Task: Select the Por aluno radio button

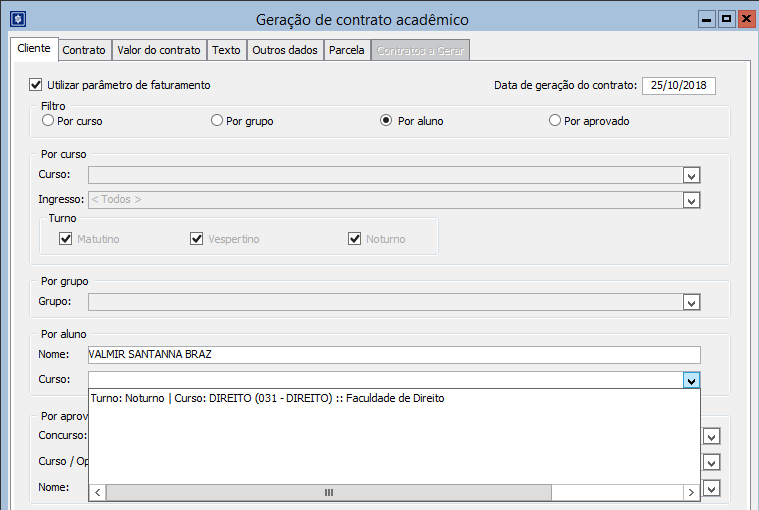Action: [386, 121]
